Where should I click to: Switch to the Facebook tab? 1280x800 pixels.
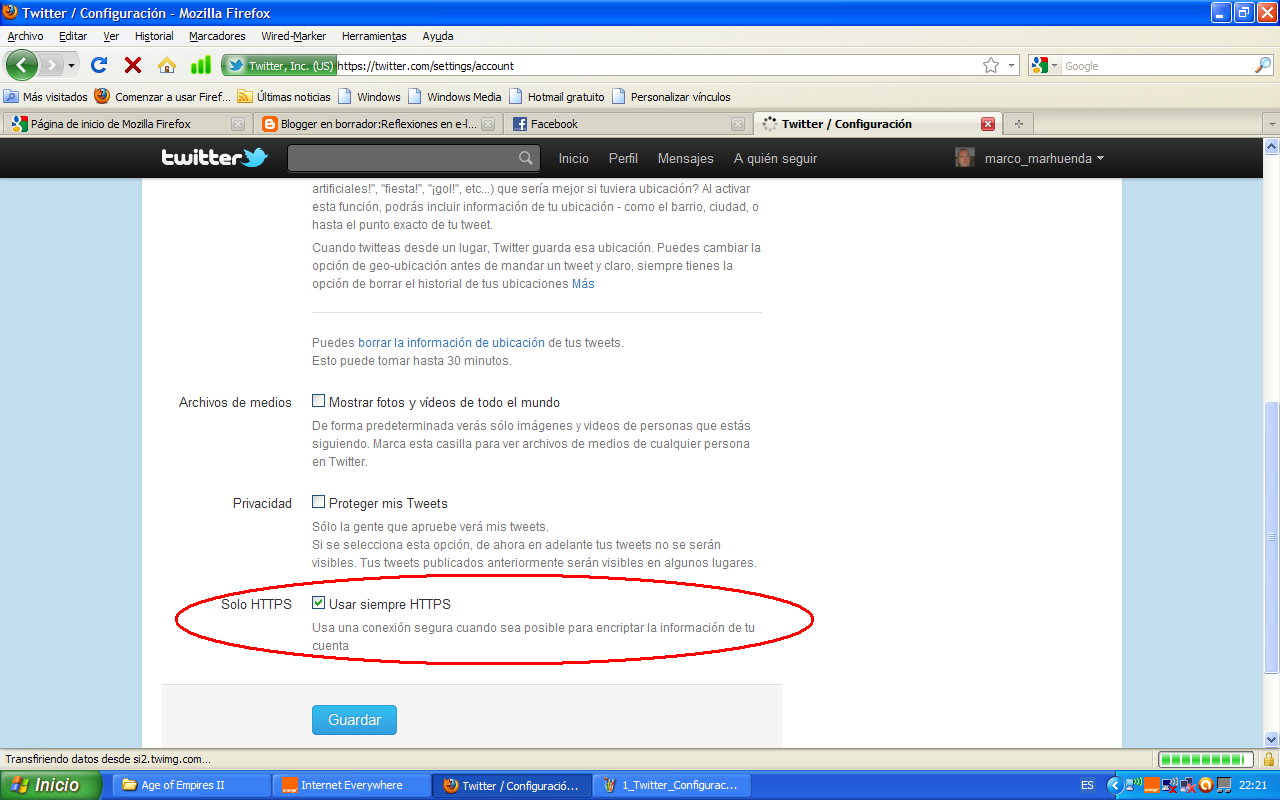click(x=627, y=124)
